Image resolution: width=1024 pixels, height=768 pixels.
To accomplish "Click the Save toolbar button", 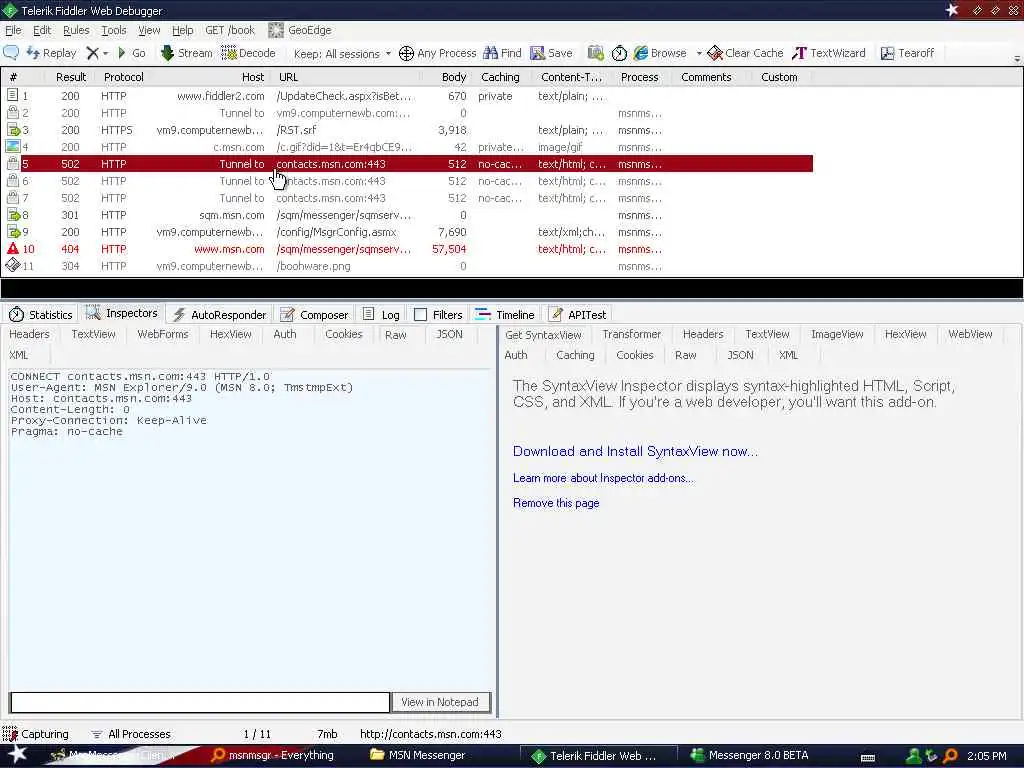I will [x=551, y=53].
